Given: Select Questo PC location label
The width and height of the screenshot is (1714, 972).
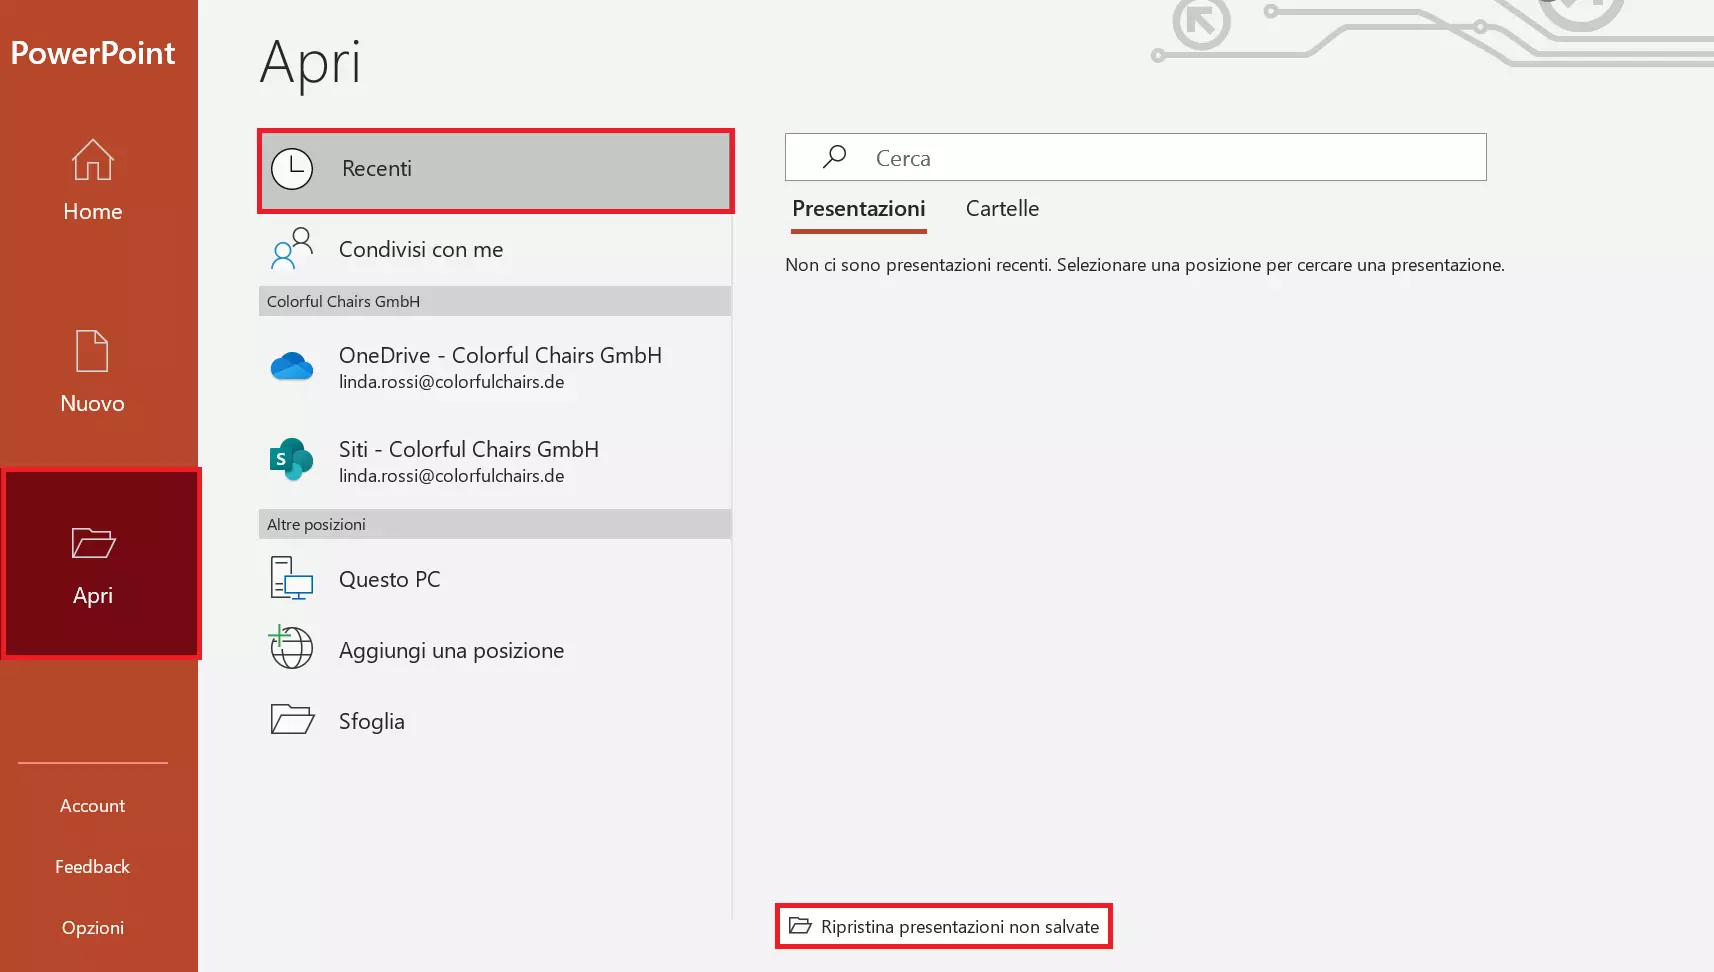Looking at the screenshot, I should click(x=390, y=580).
